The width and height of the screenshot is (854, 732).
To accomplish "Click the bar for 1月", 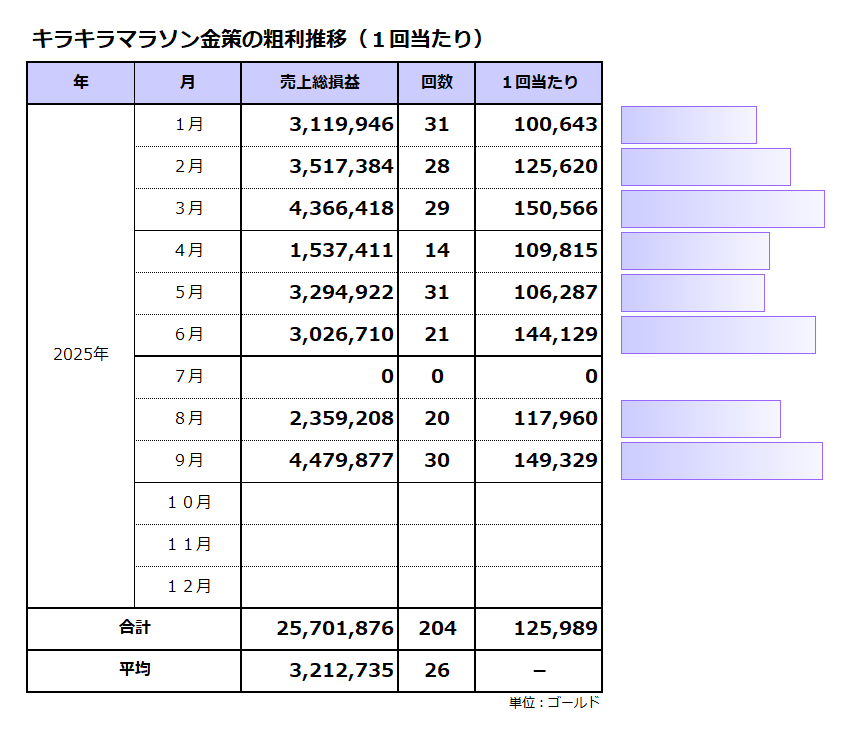I will [688, 125].
